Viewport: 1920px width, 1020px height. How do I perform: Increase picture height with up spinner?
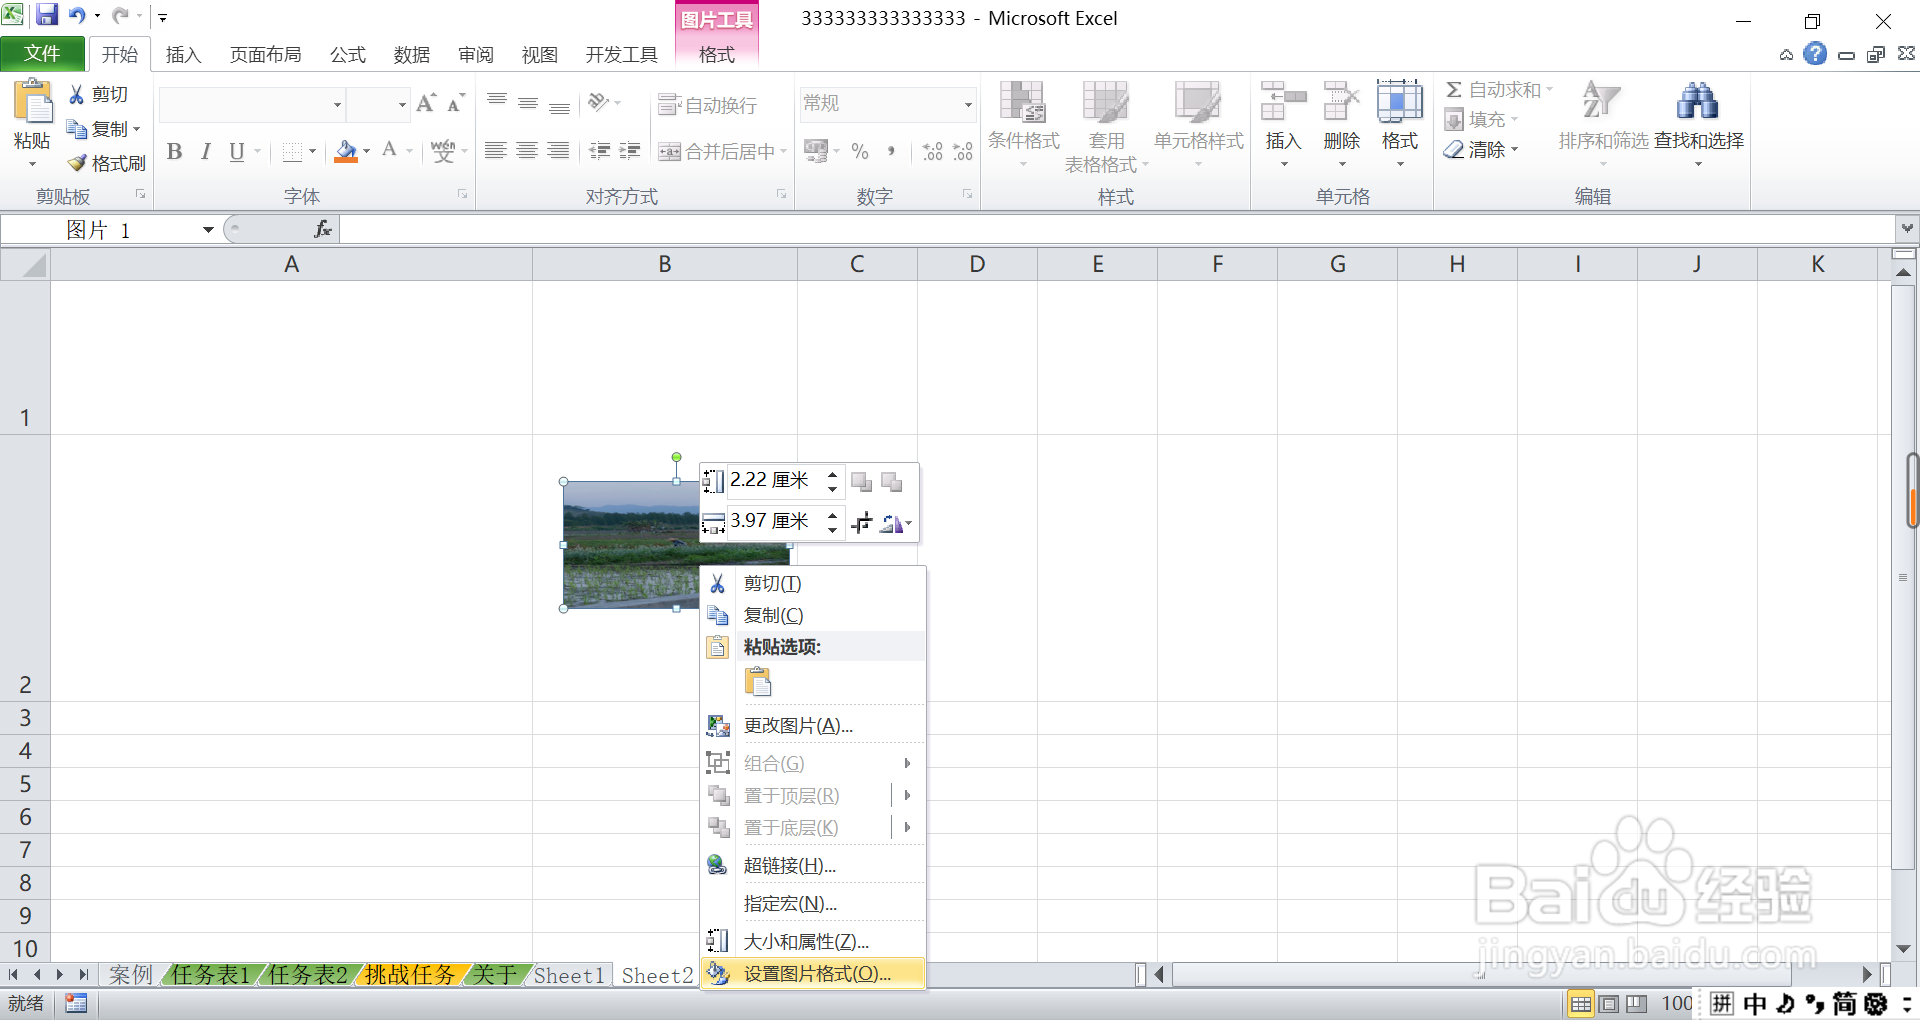(832, 474)
